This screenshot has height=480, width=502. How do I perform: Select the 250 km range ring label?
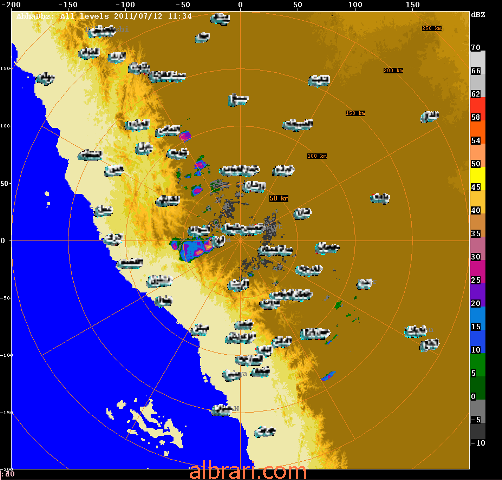click(x=432, y=28)
